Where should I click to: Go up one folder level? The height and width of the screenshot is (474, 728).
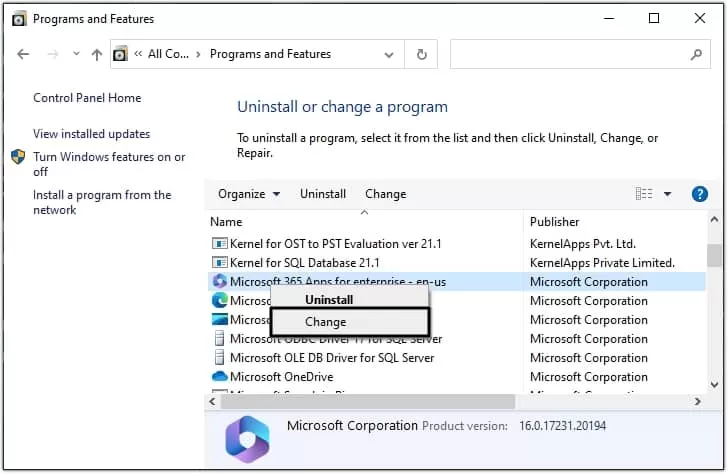pyautogui.click(x=97, y=54)
